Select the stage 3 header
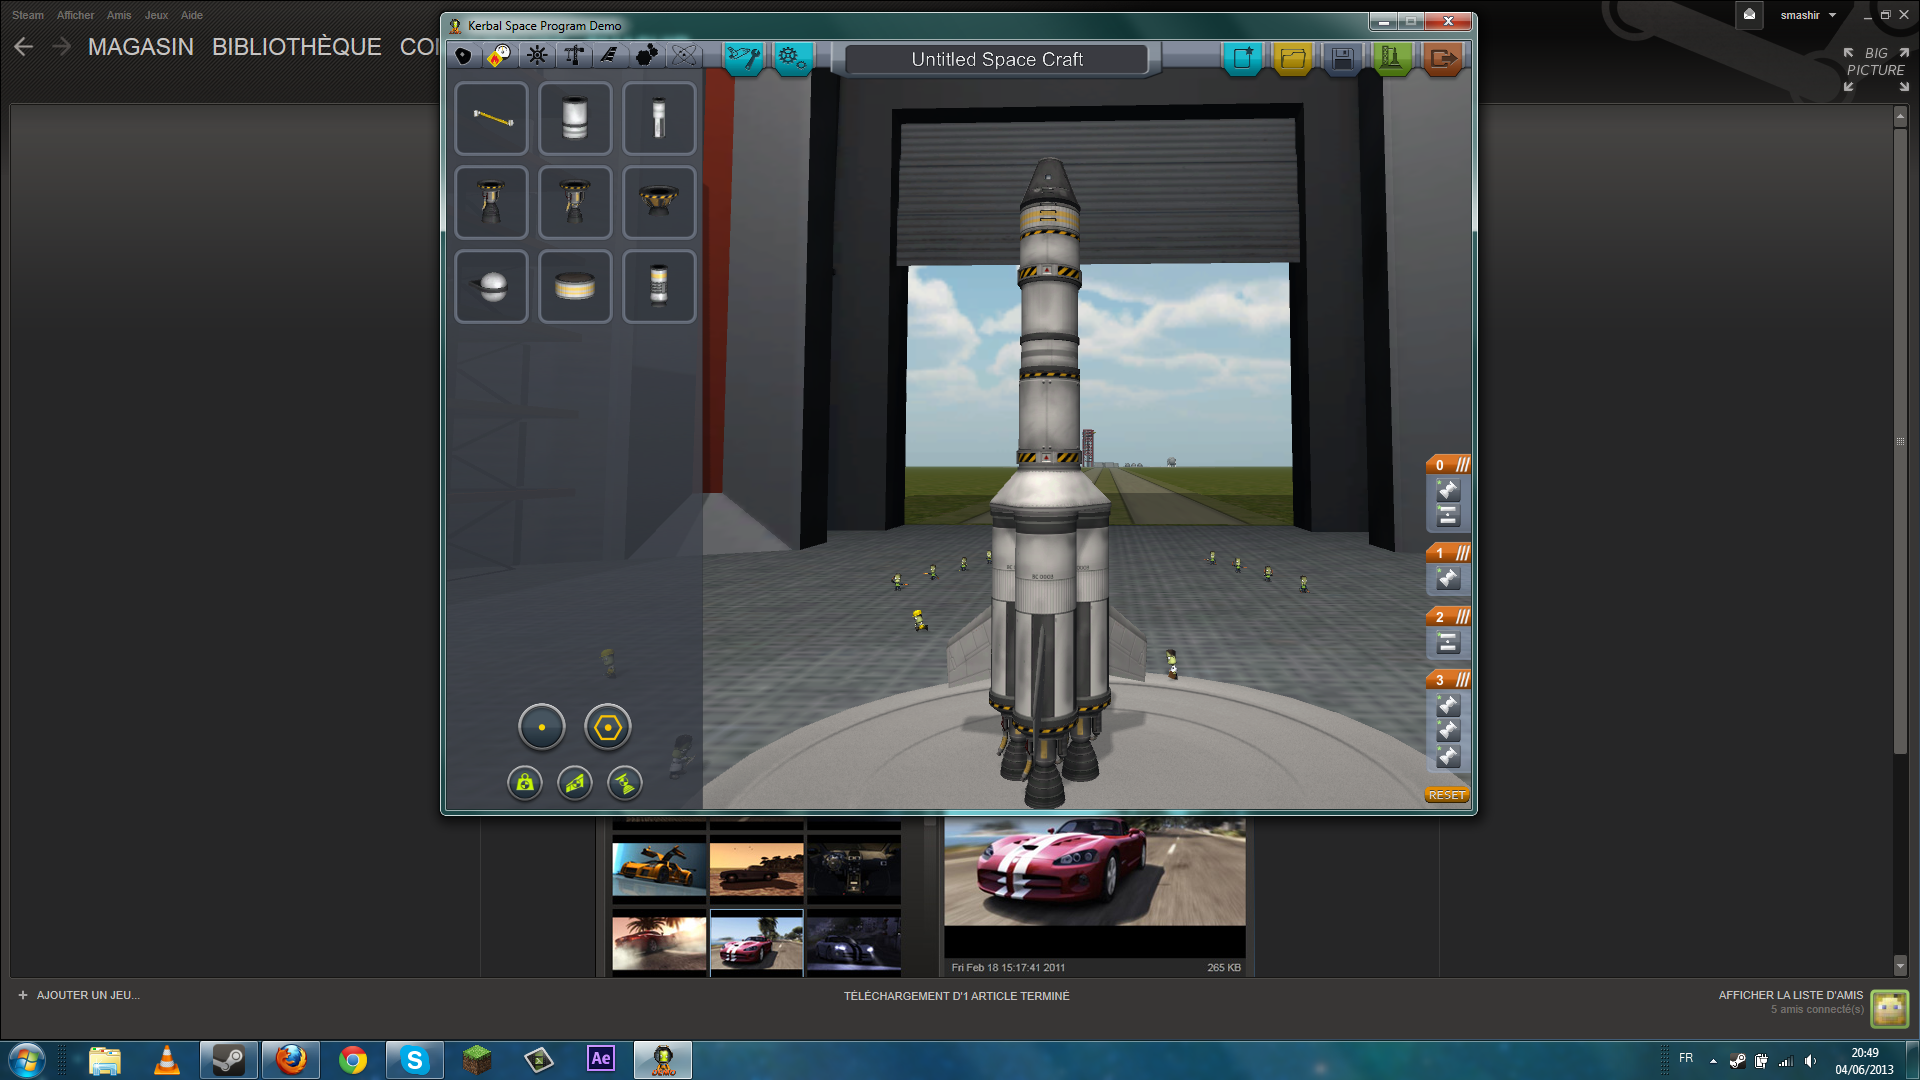Viewport: 1920px width, 1080px height. (1447, 680)
